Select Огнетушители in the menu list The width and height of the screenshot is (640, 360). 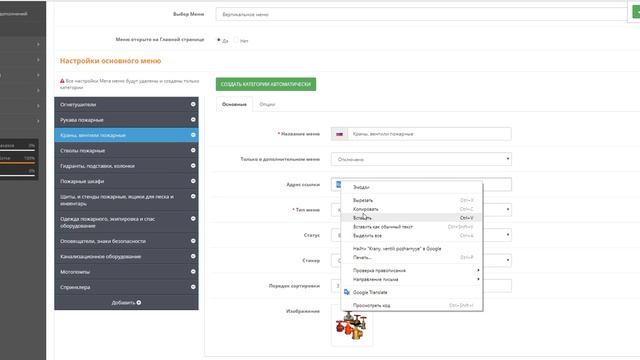pyautogui.click(x=127, y=104)
